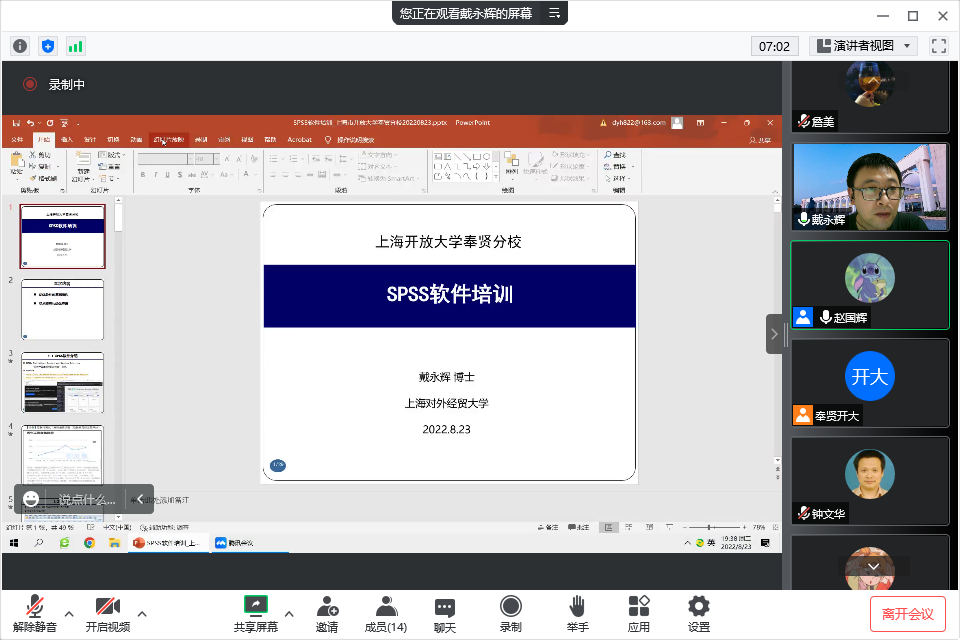This screenshot has width=960, height=640.
Task: Leave the meeting via 离开会议
Action: [x=907, y=614]
